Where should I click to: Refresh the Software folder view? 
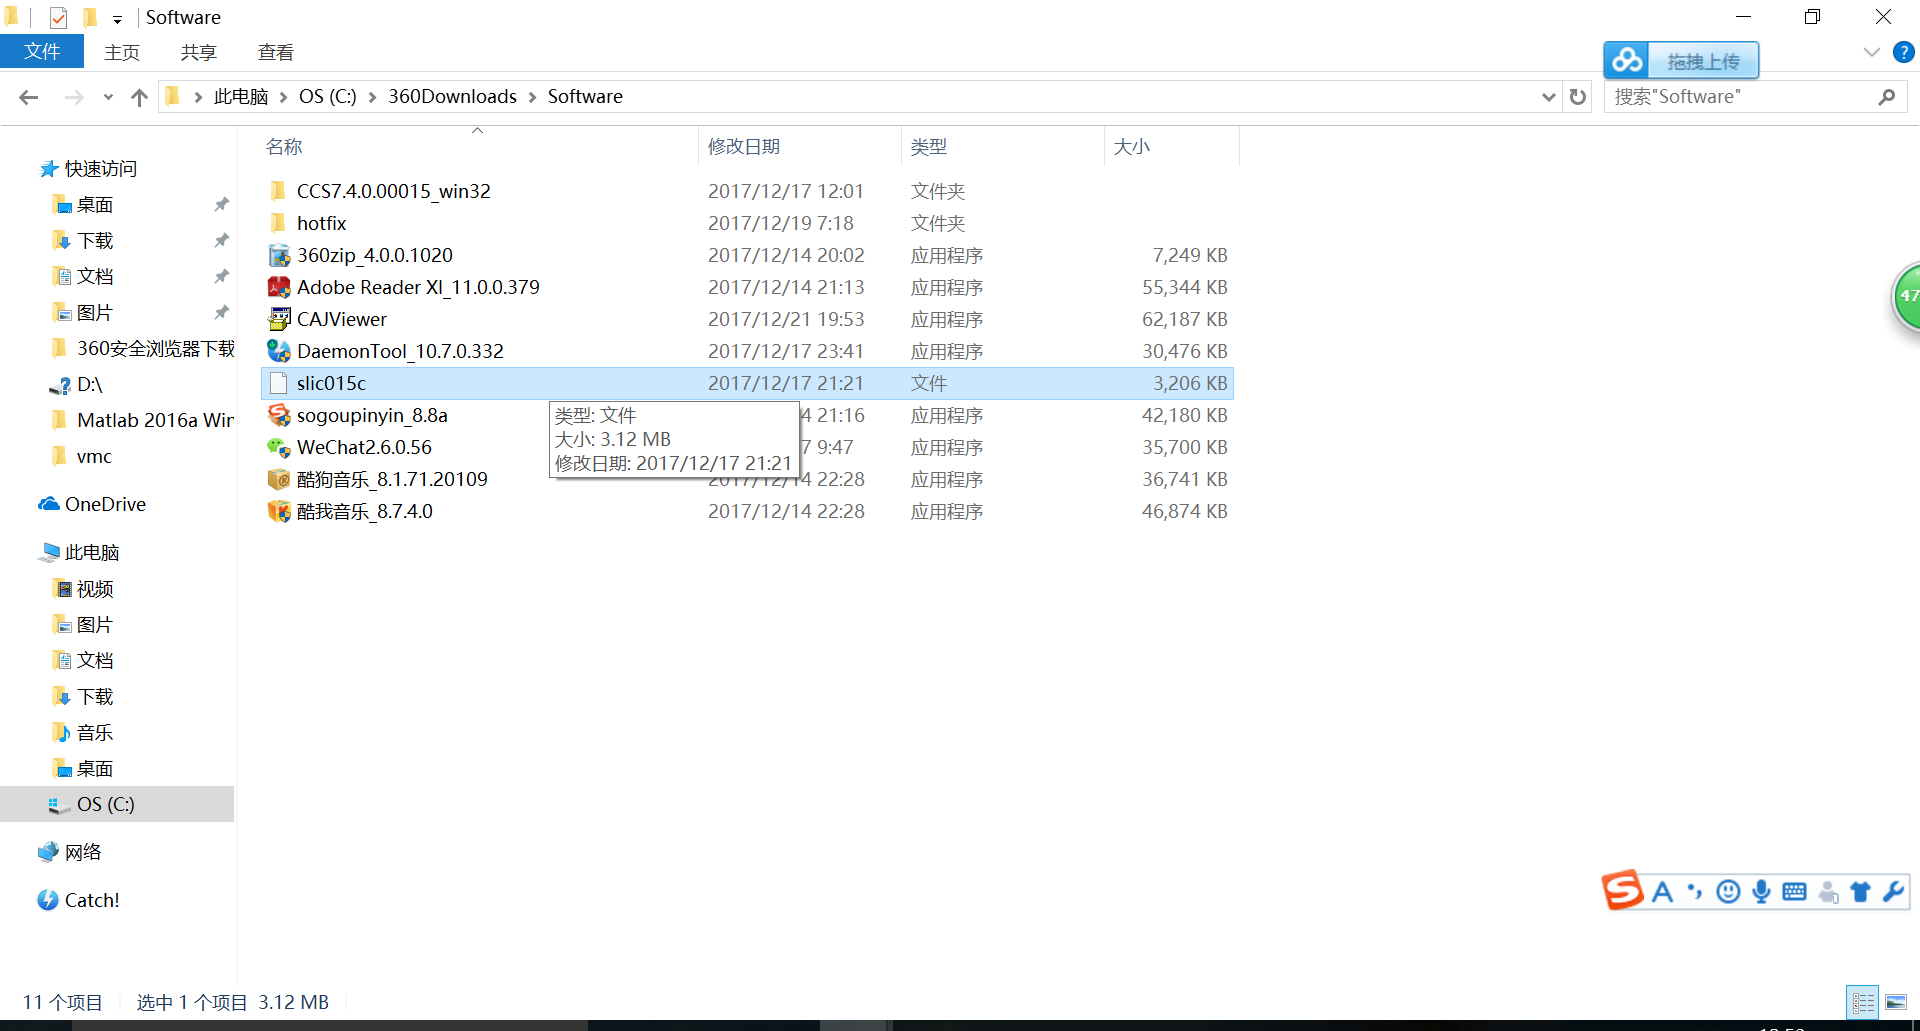[x=1578, y=97]
